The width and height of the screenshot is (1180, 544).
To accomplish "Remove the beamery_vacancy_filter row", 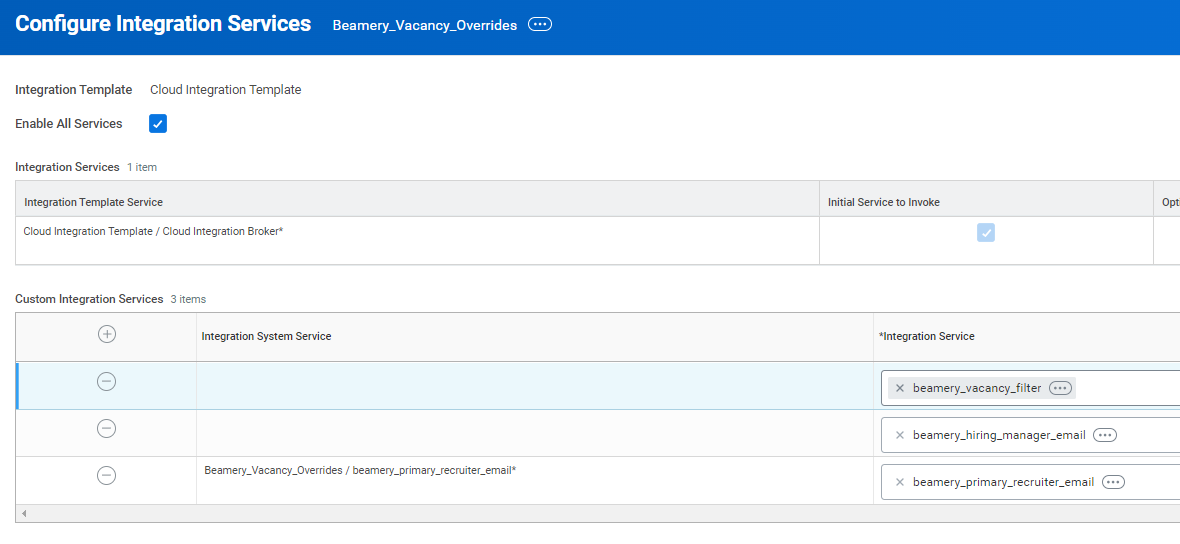I will [107, 382].
